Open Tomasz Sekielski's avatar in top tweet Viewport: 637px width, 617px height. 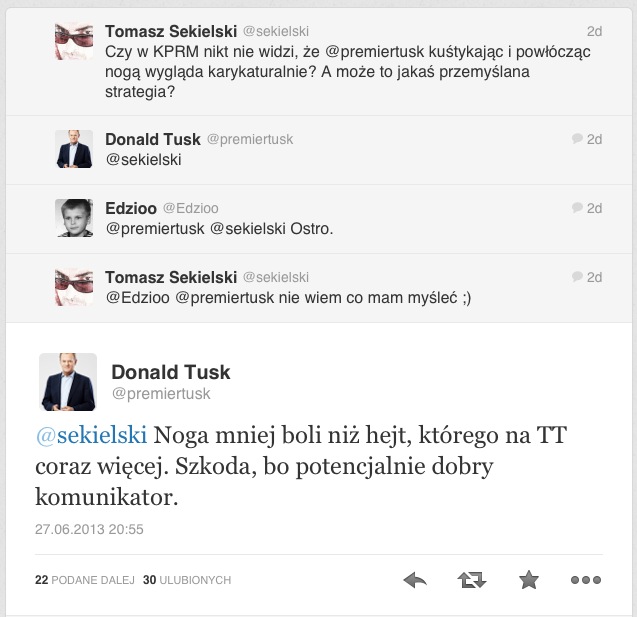pyautogui.click(x=74, y=40)
